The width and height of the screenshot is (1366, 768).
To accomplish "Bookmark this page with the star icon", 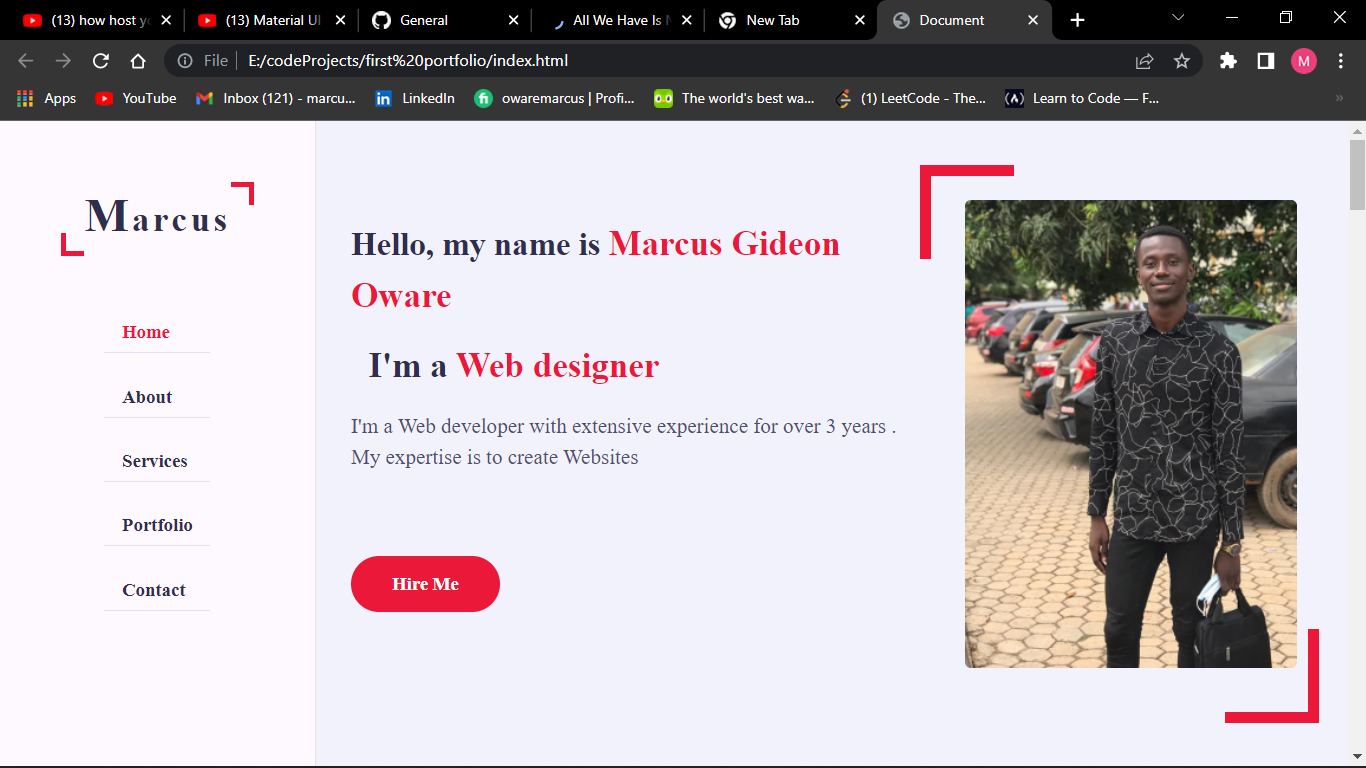I will (1182, 60).
